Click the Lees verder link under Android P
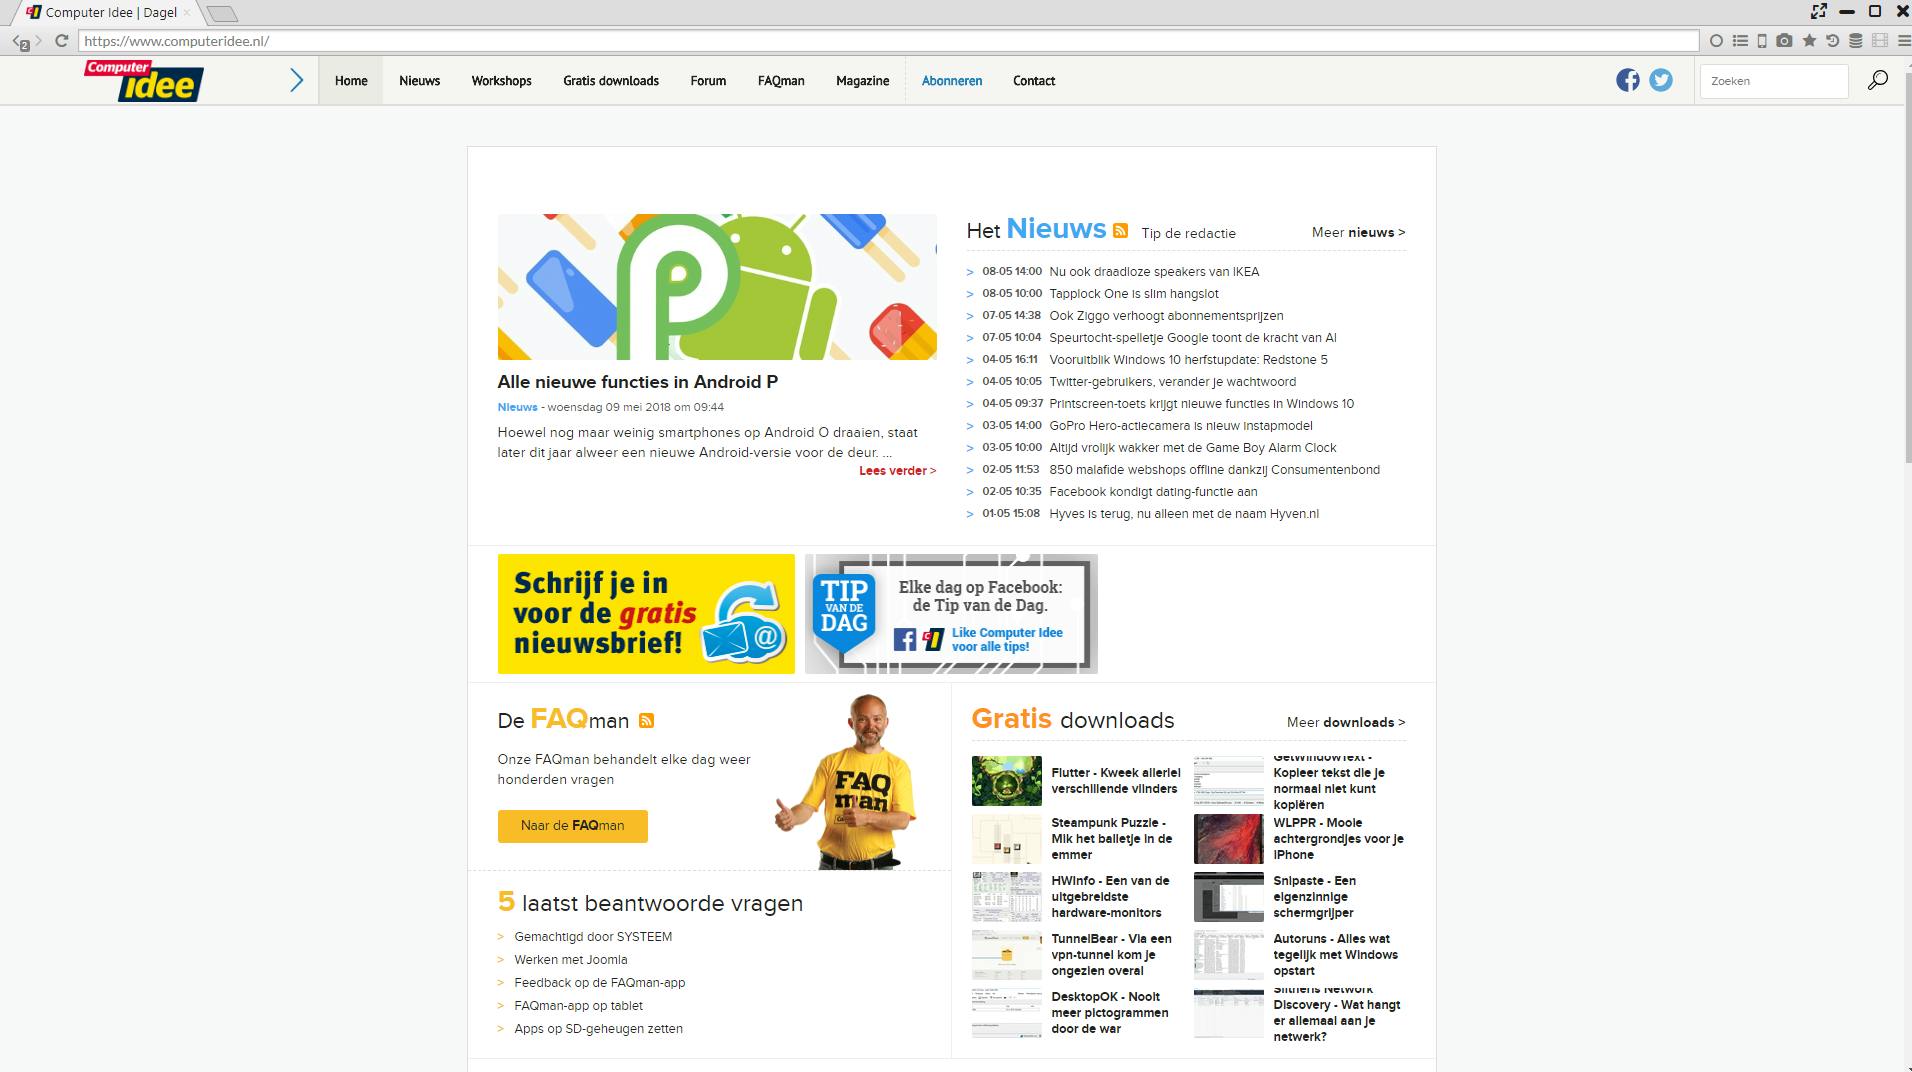 point(896,470)
